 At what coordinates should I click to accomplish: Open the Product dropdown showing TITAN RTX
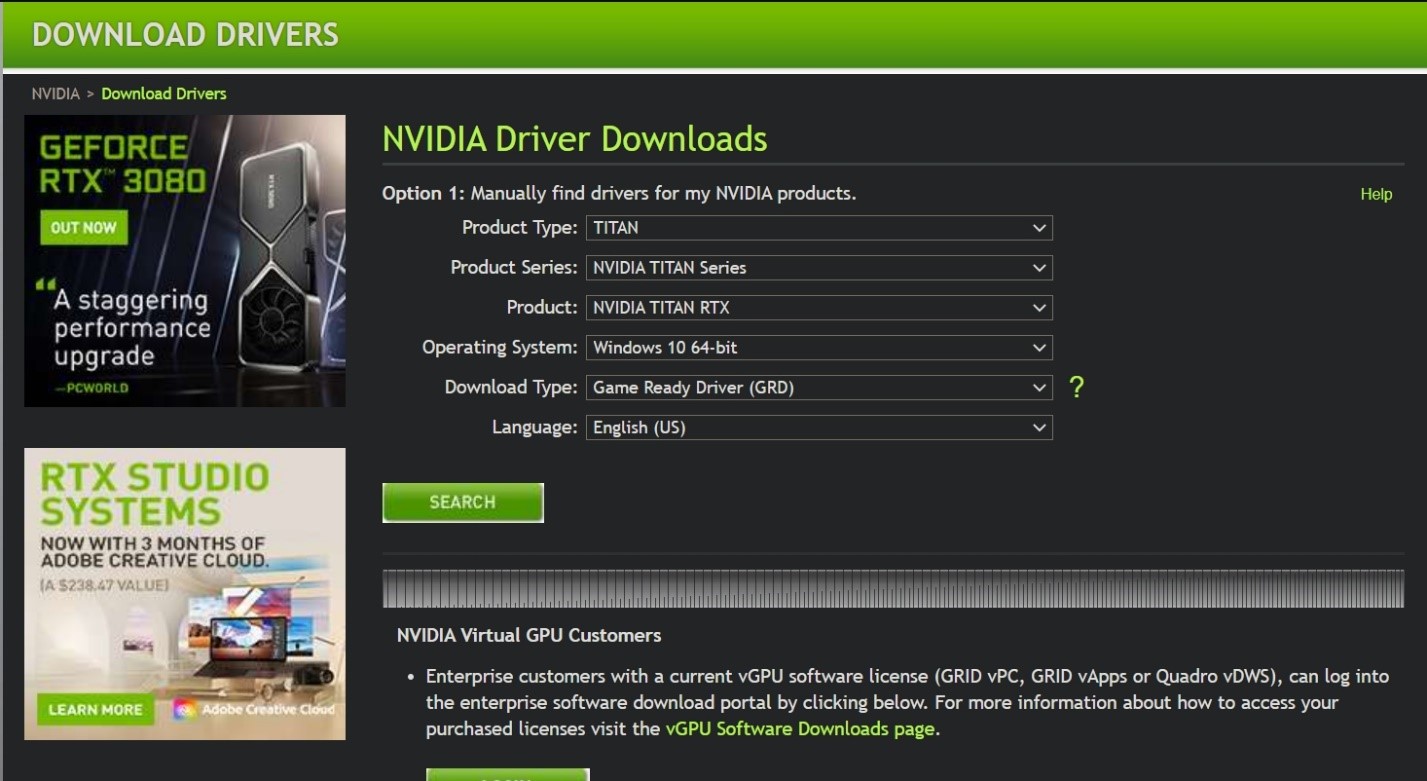pyautogui.click(x=818, y=308)
